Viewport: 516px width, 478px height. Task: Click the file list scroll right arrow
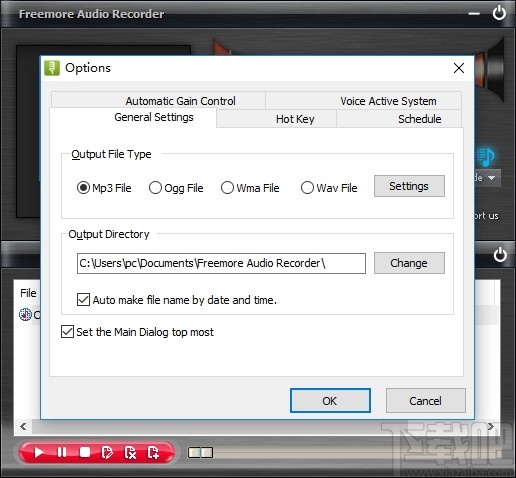[490, 426]
